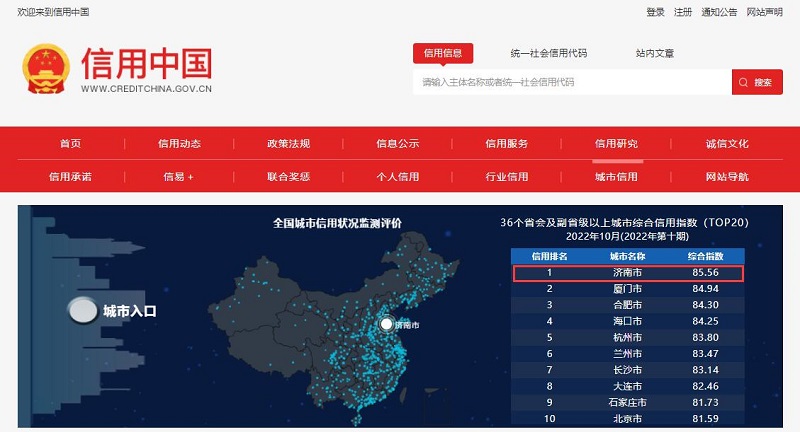Click the index value 81.59

click(x=706, y=419)
